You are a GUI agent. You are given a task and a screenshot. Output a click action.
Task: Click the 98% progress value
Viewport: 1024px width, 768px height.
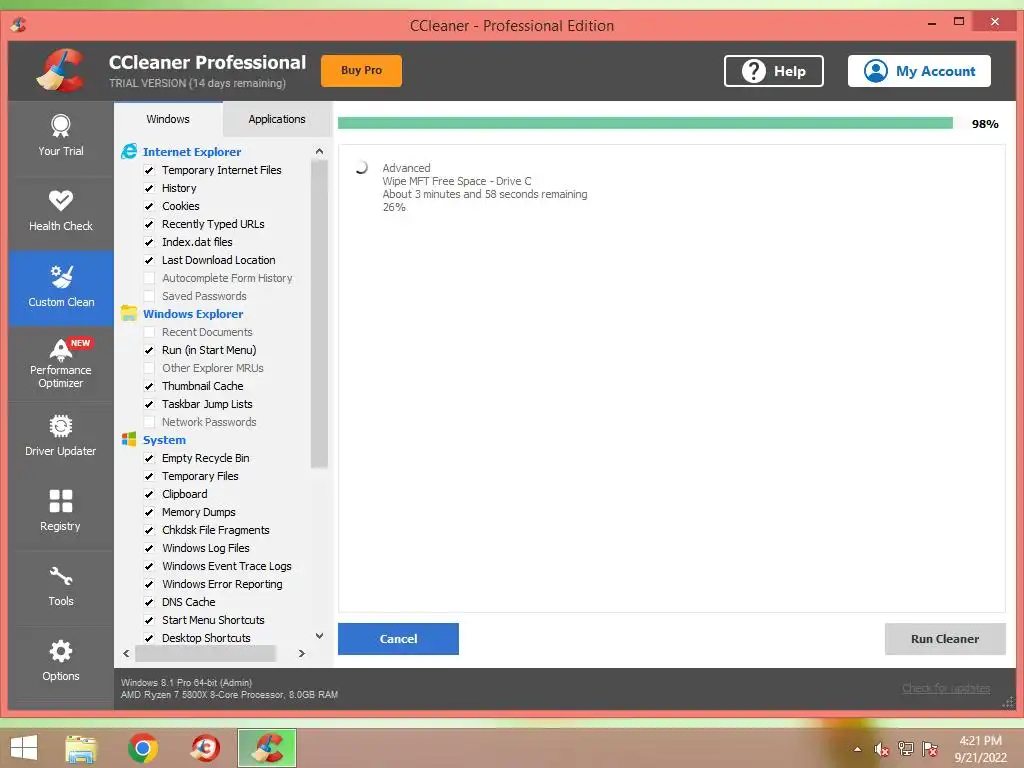(x=985, y=124)
